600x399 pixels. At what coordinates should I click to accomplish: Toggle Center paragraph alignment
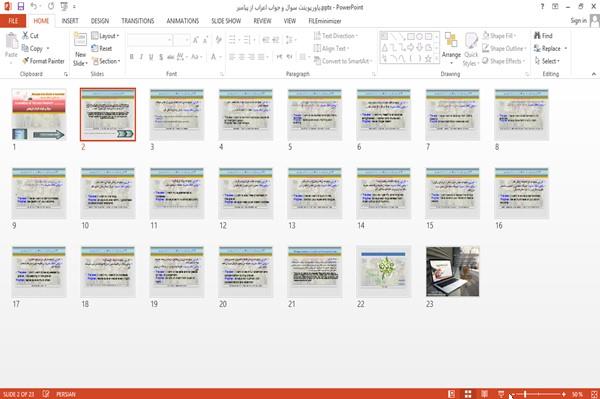[241, 57]
